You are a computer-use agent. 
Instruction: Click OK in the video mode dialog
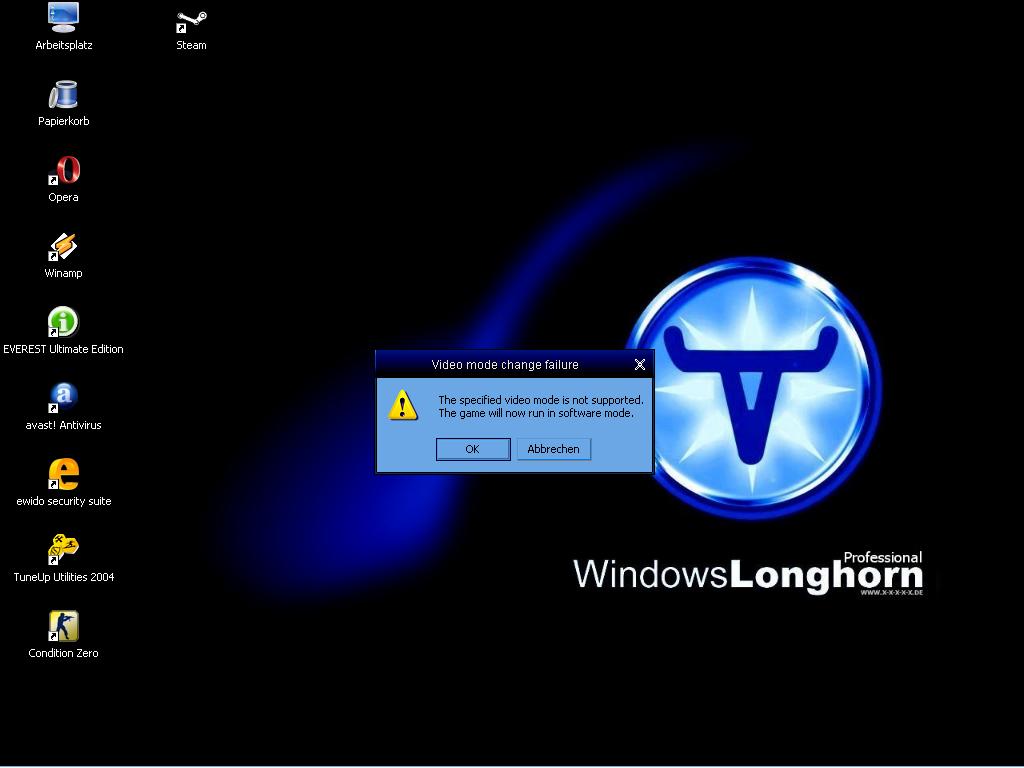pyautogui.click(x=473, y=449)
